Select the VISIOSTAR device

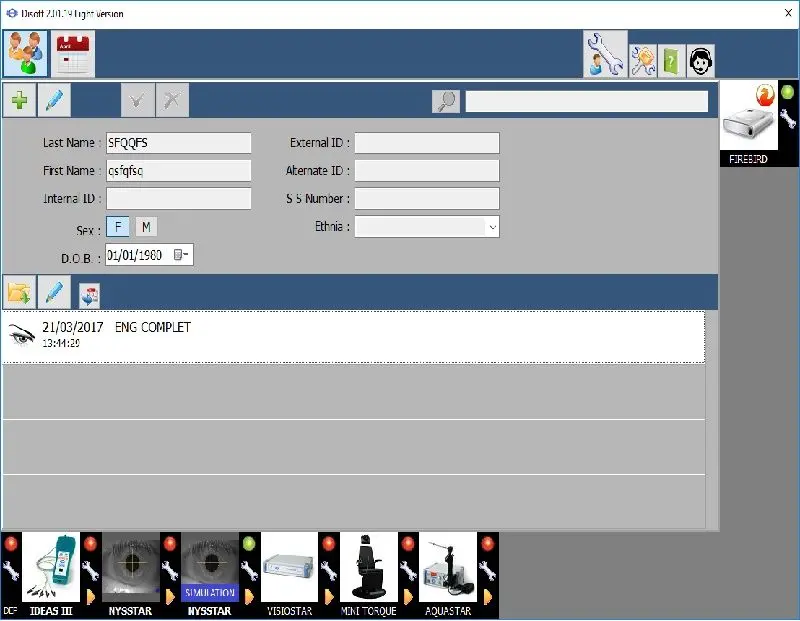(288, 574)
